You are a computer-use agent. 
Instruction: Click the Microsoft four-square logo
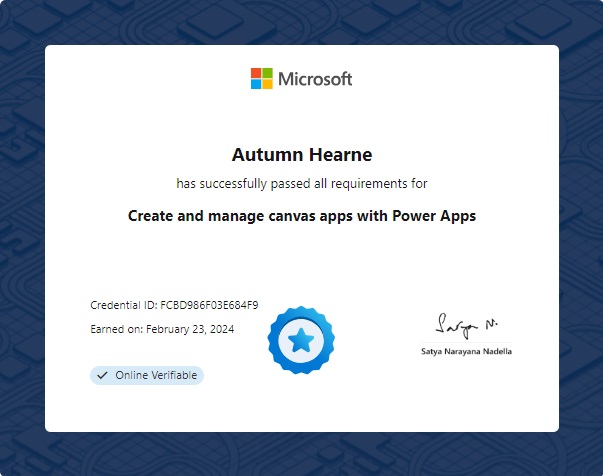coord(261,79)
